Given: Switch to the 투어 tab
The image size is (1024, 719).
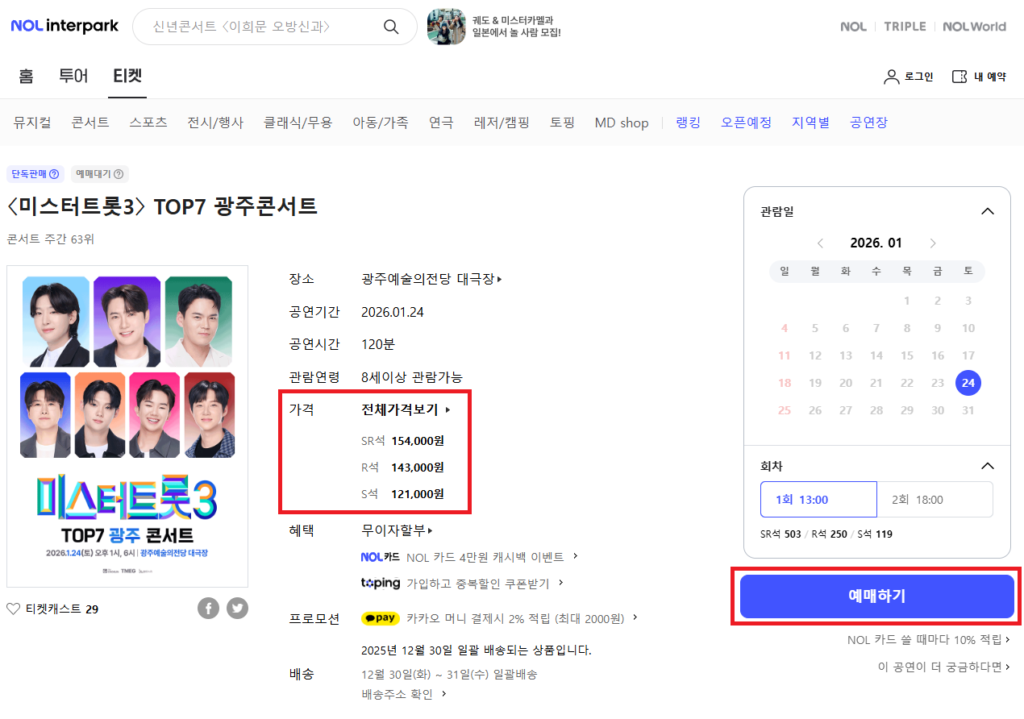Looking at the screenshot, I should pyautogui.click(x=73, y=75).
